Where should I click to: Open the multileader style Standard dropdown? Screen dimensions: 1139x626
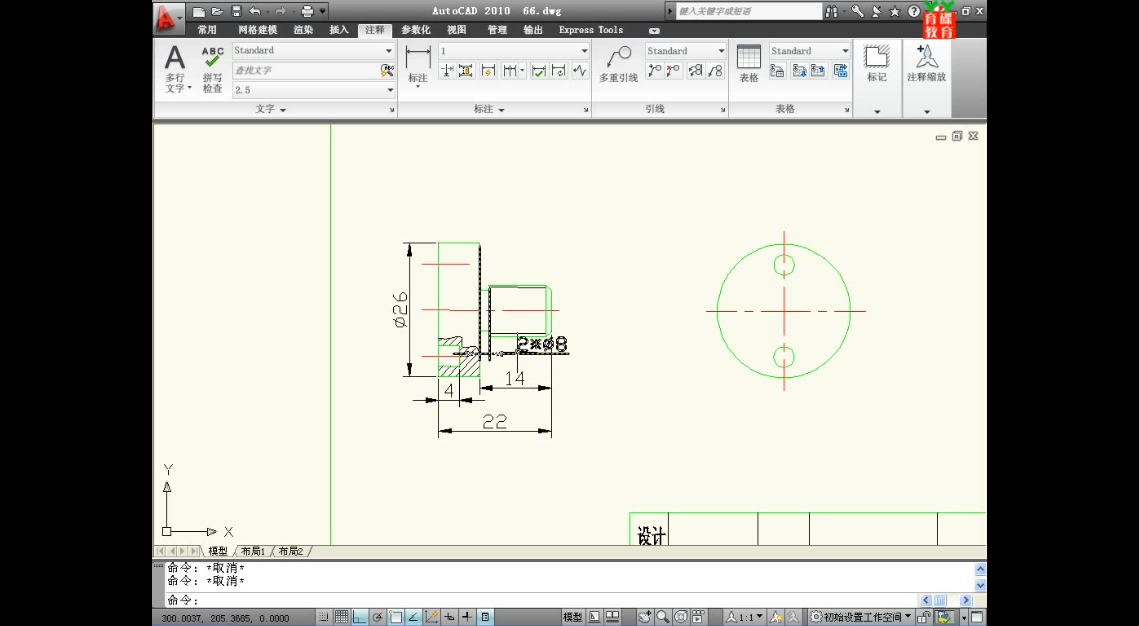pyautogui.click(x=721, y=51)
